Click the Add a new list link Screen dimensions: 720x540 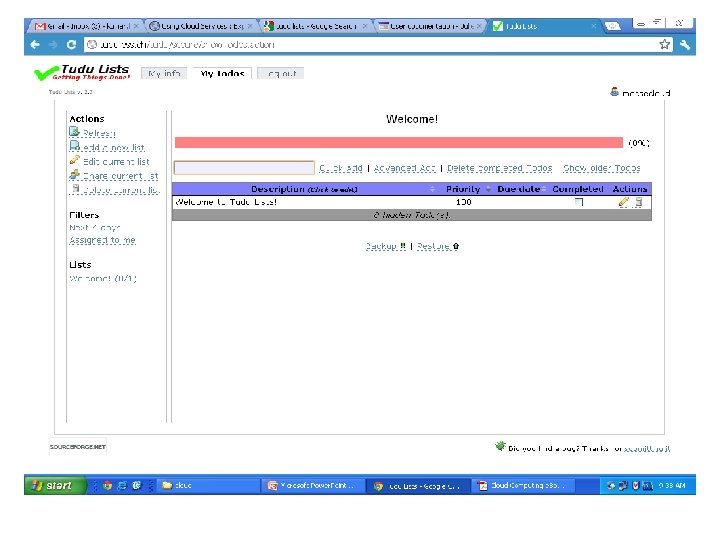pos(114,147)
